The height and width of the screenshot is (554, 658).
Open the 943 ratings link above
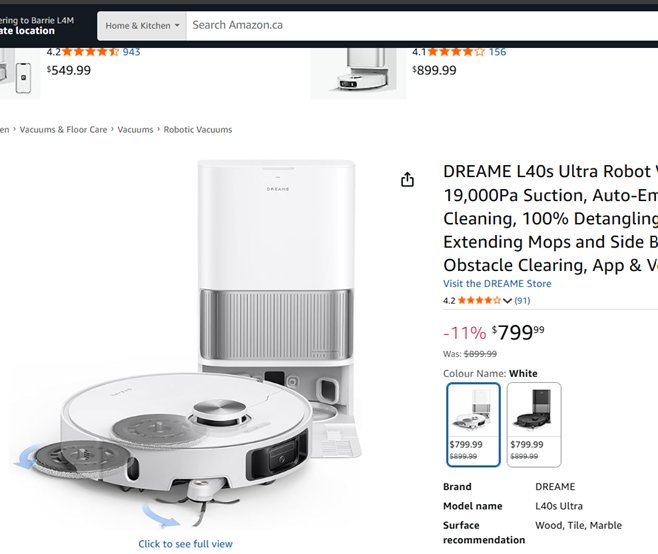[x=131, y=52]
